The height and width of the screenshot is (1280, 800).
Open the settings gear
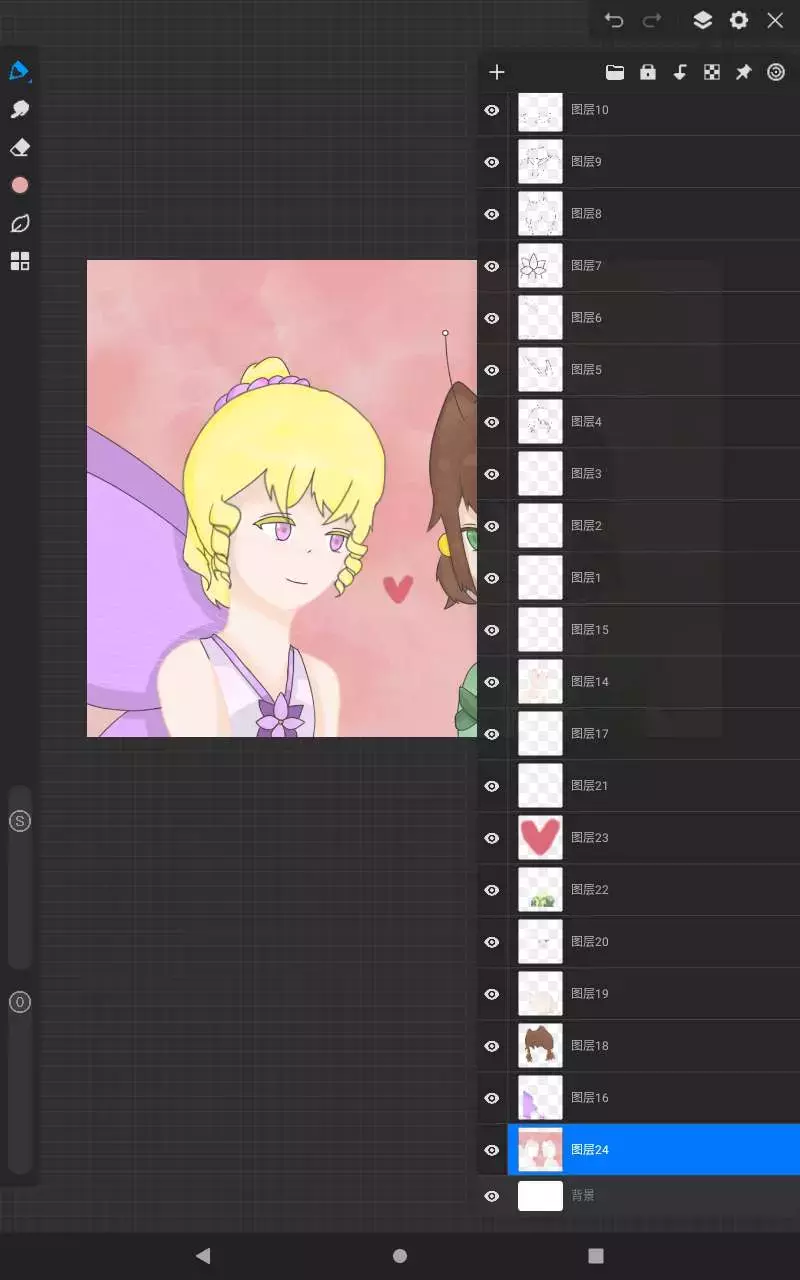[739, 20]
